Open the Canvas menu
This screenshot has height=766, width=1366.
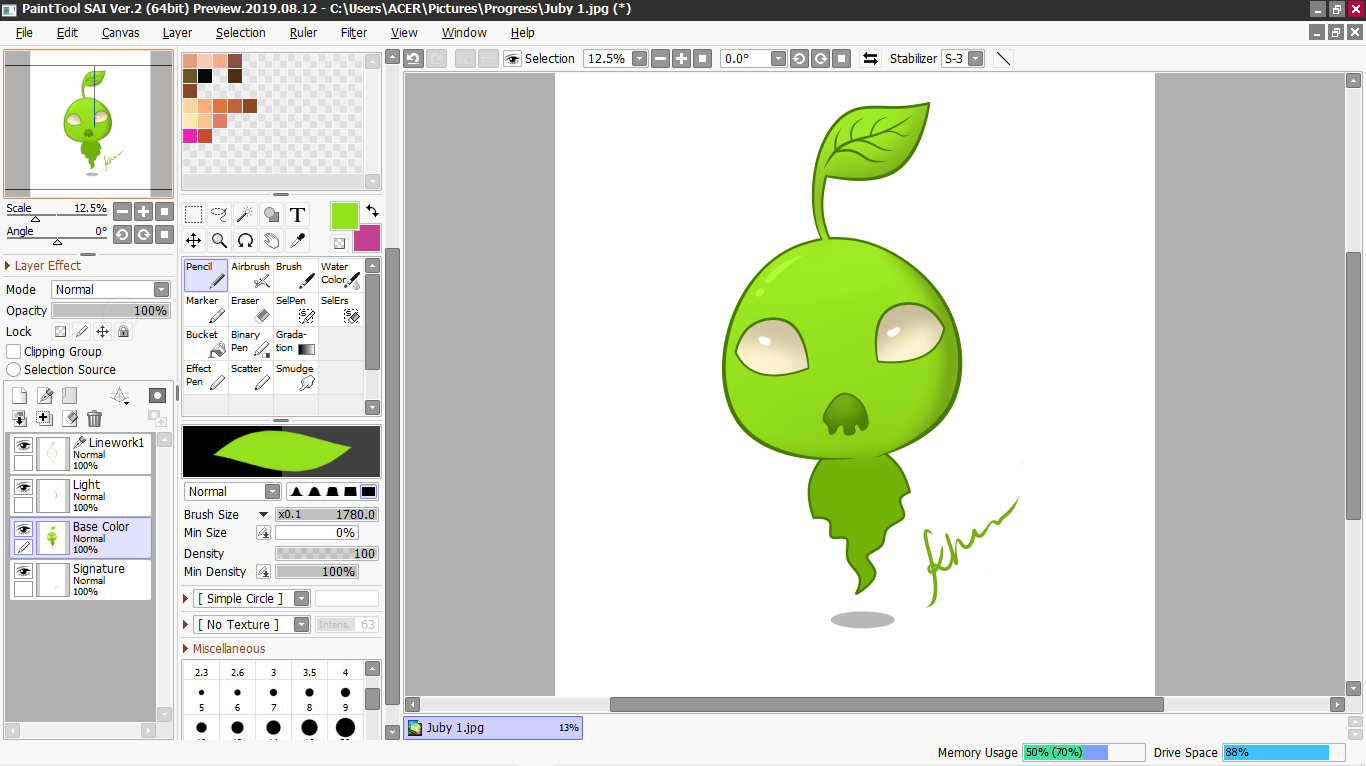pos(120,32)
